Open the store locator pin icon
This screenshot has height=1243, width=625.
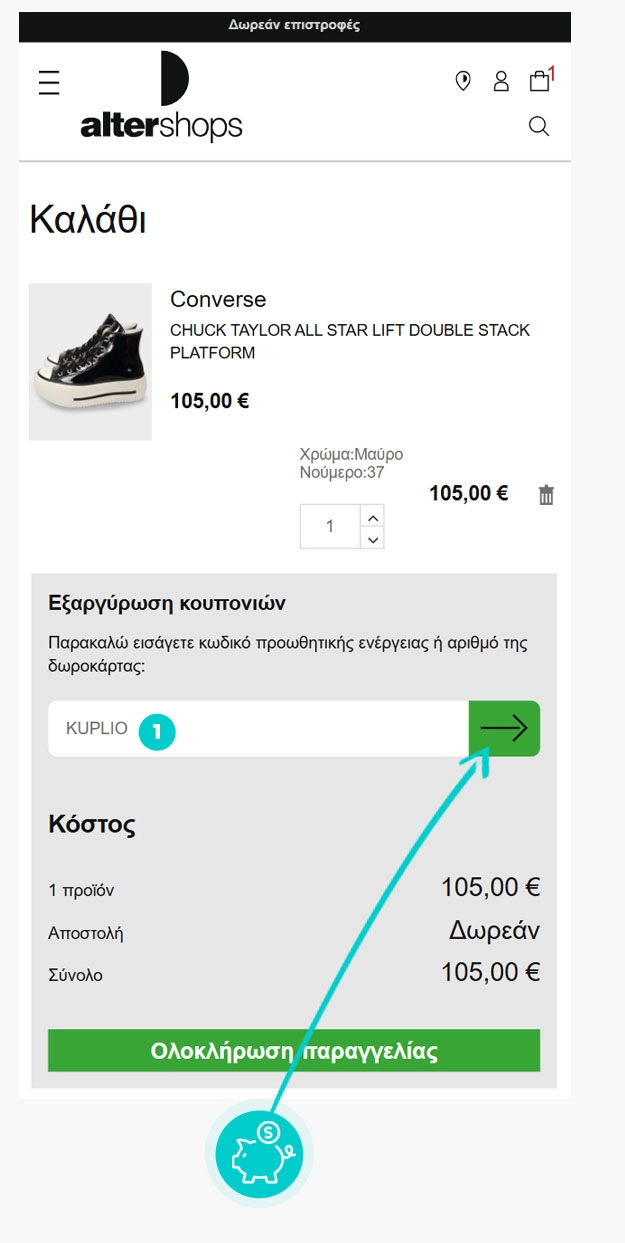(463, 82)
